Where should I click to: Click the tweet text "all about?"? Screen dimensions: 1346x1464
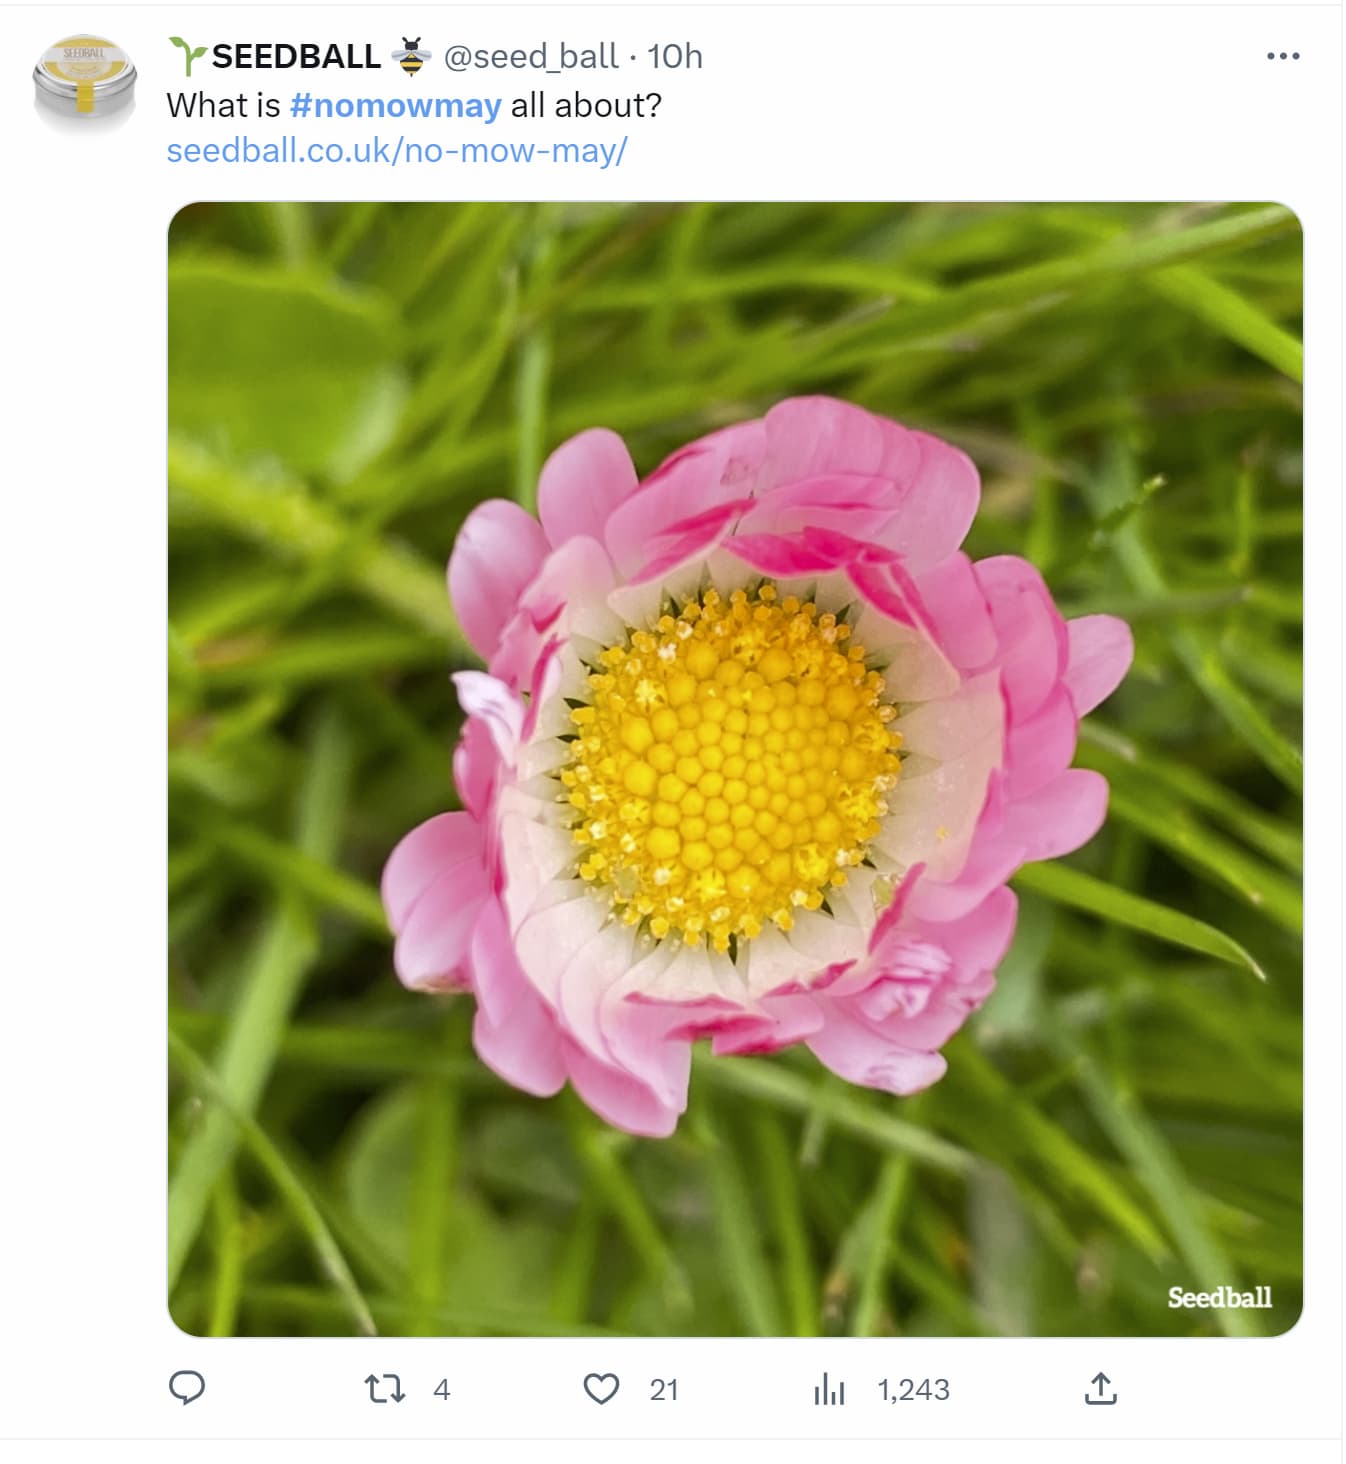[x=586, y=105]
